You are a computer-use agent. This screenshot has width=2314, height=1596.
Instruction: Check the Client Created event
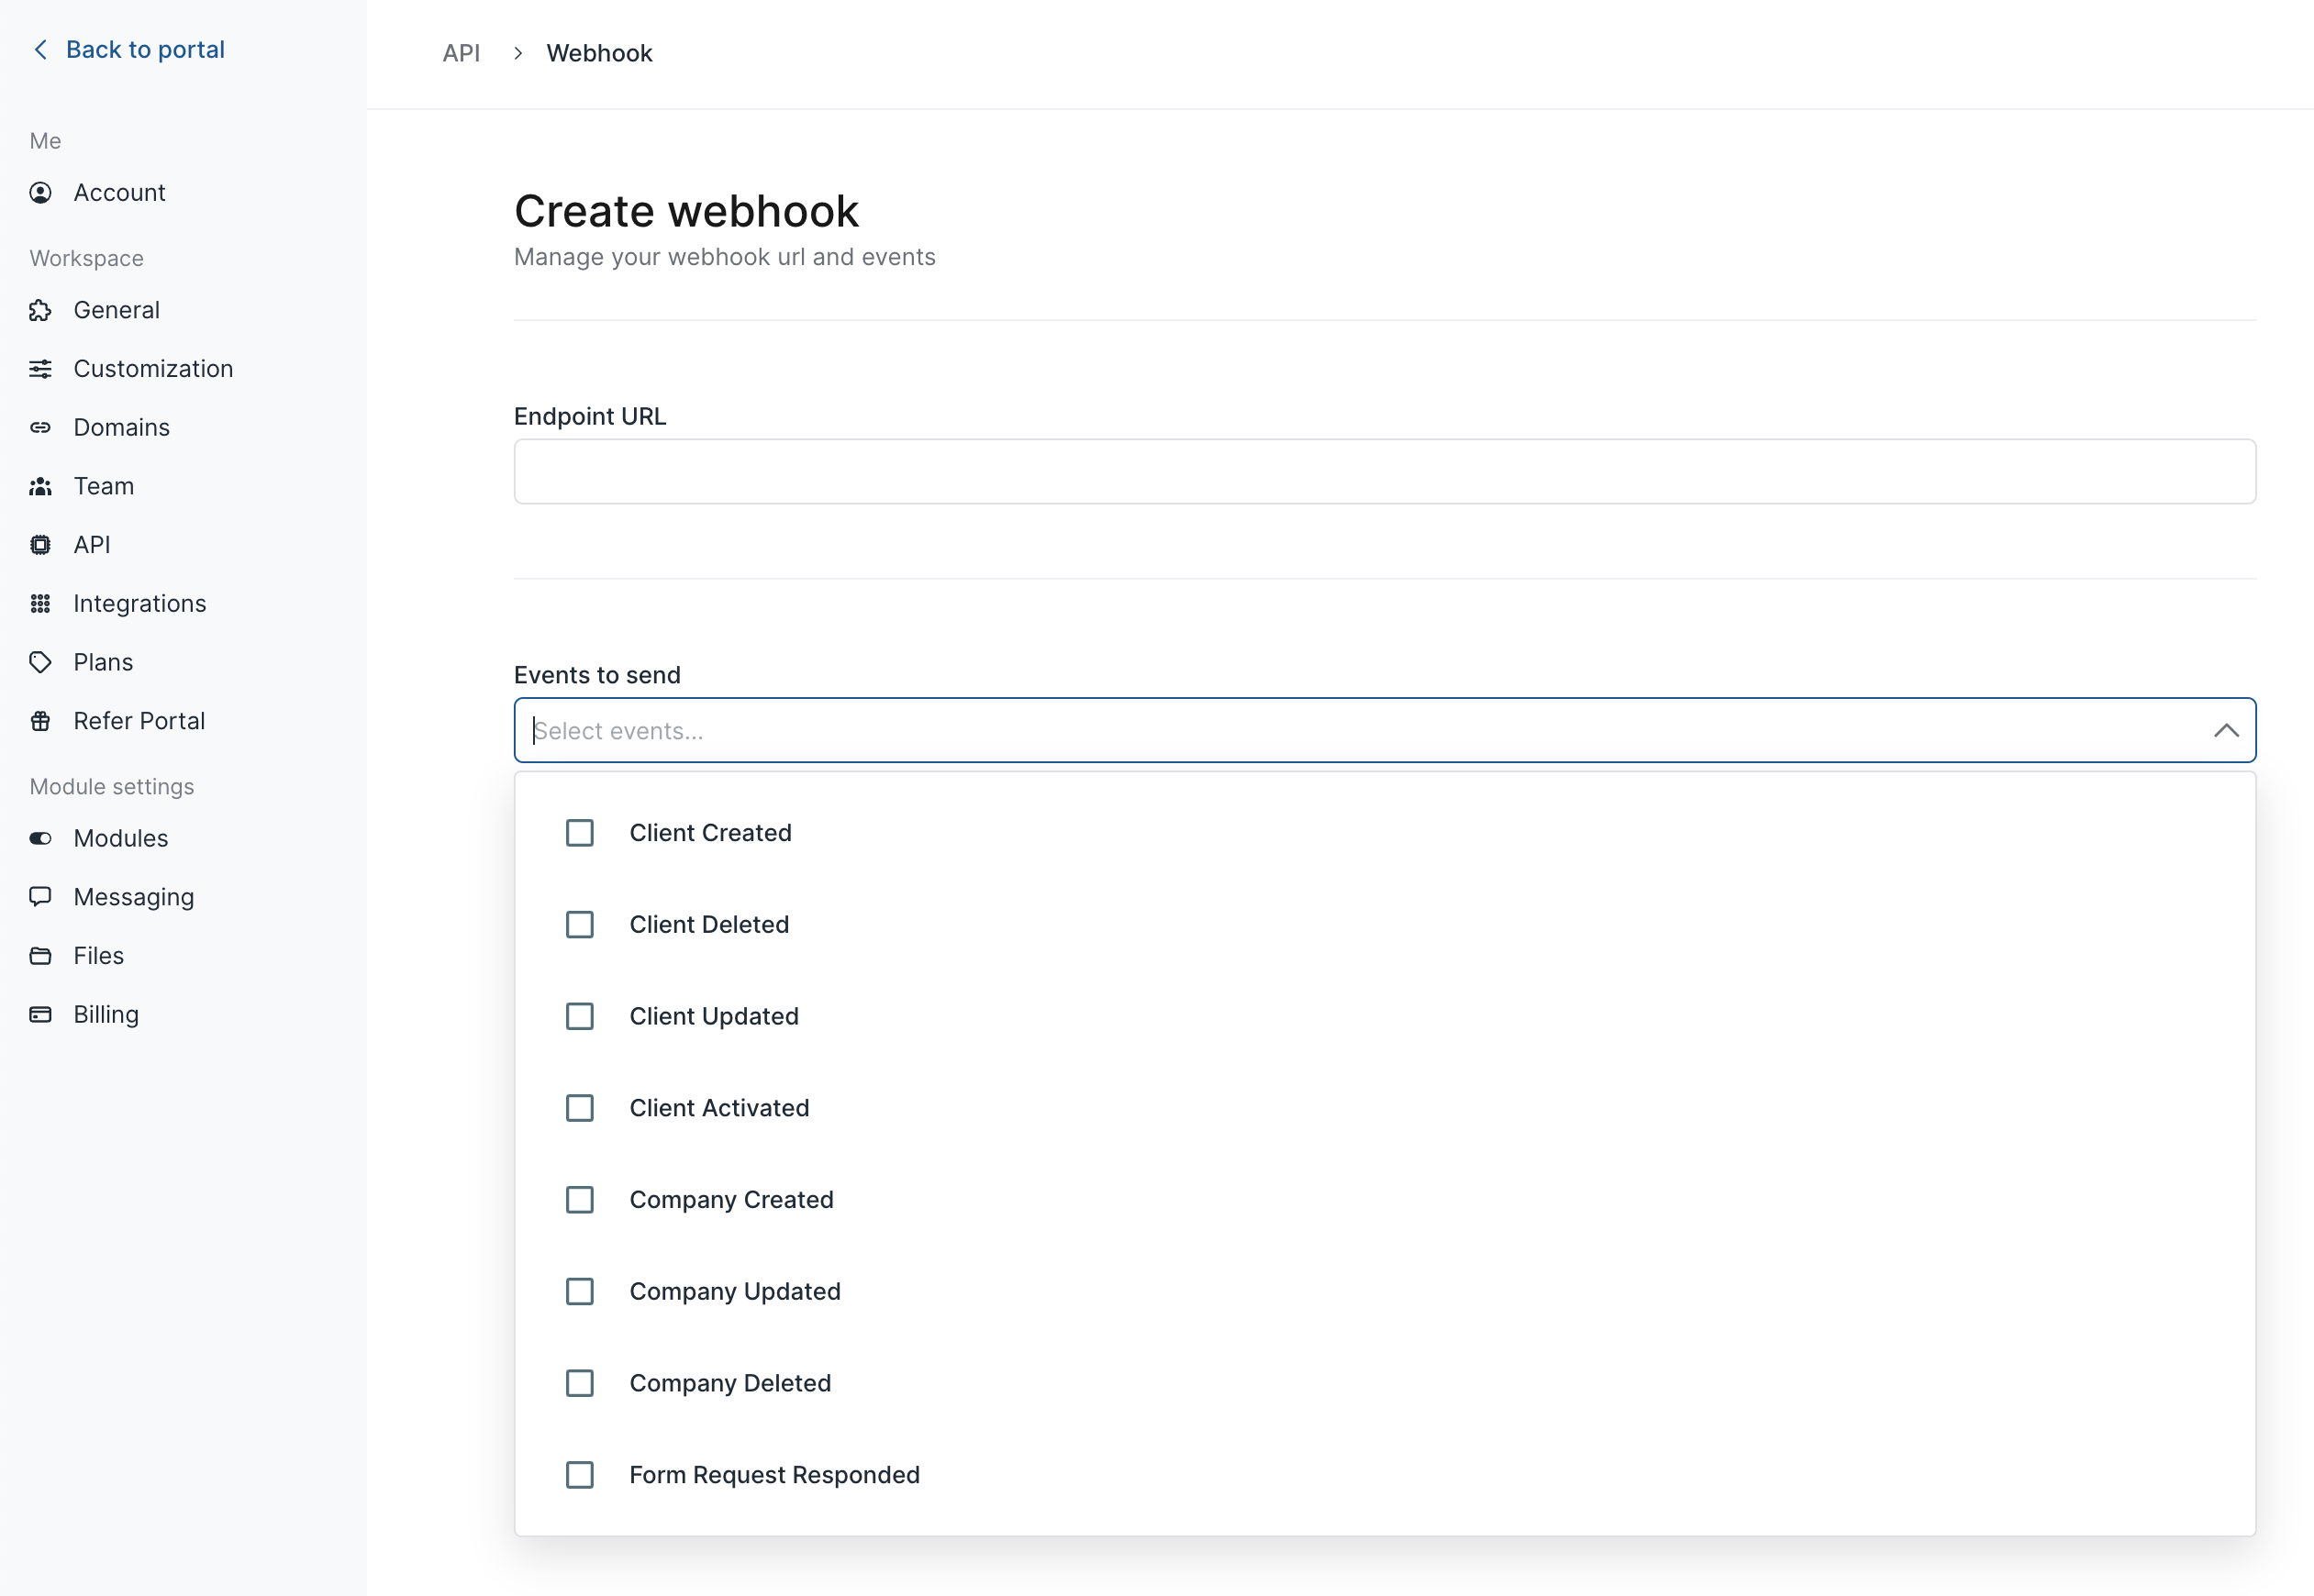click(580, 833)
